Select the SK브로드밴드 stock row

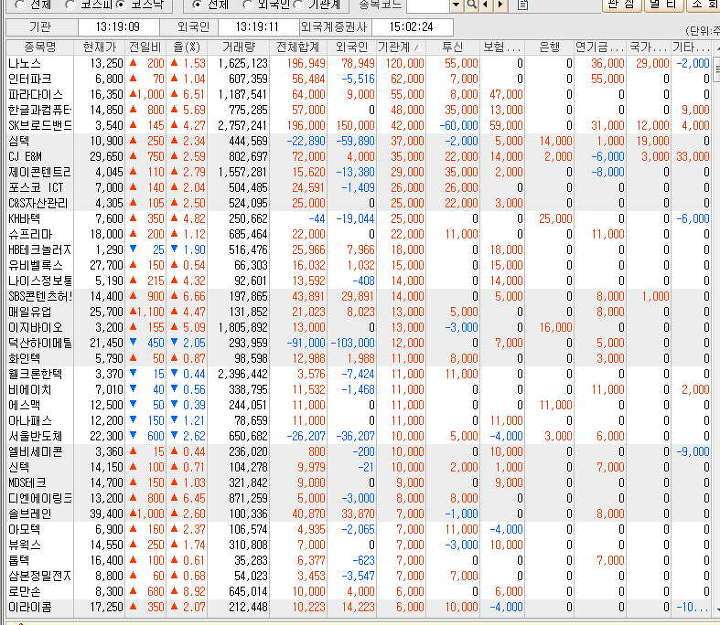click(360, 125)
